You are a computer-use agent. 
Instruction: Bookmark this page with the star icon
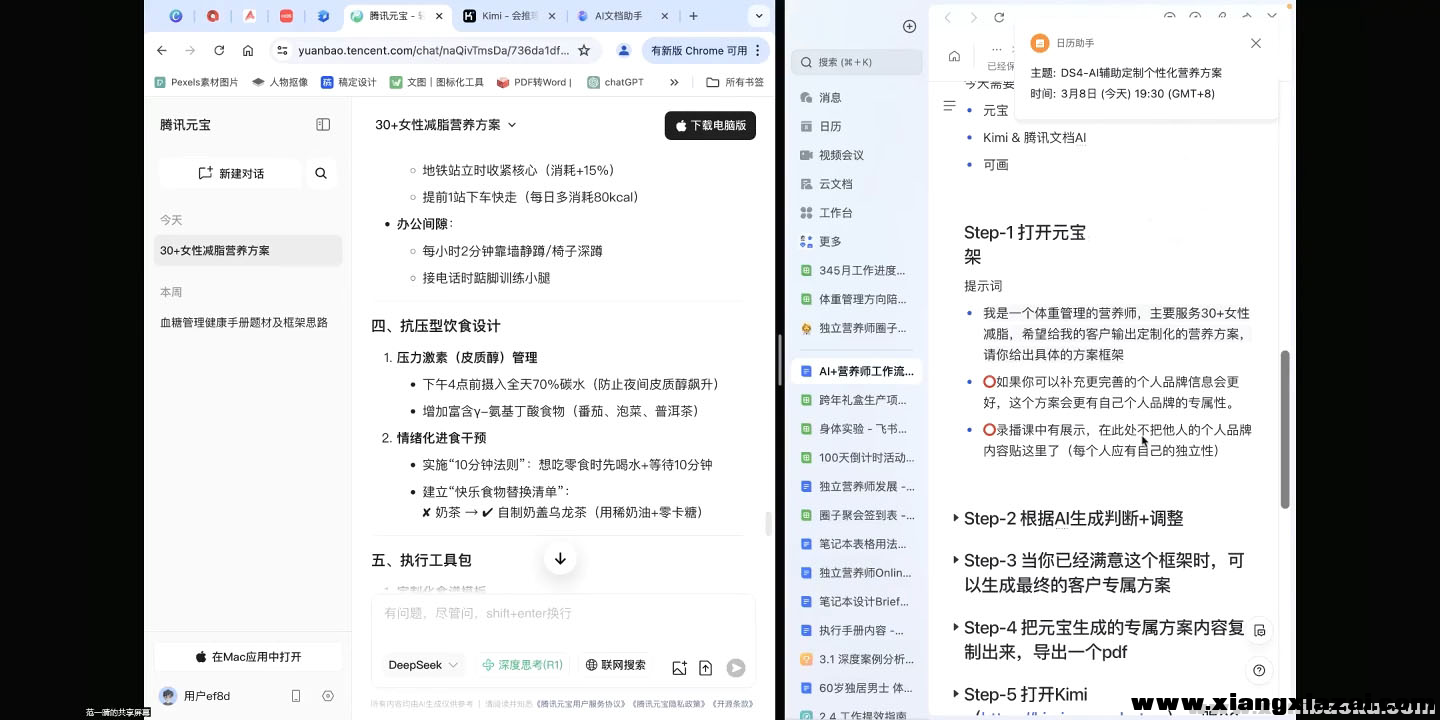(x=584, y=50)
